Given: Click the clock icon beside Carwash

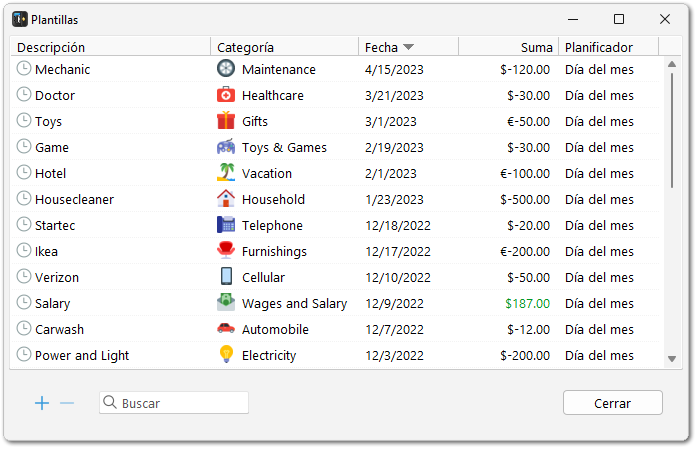Looking at the screenshot, I should tap(24, 329).
